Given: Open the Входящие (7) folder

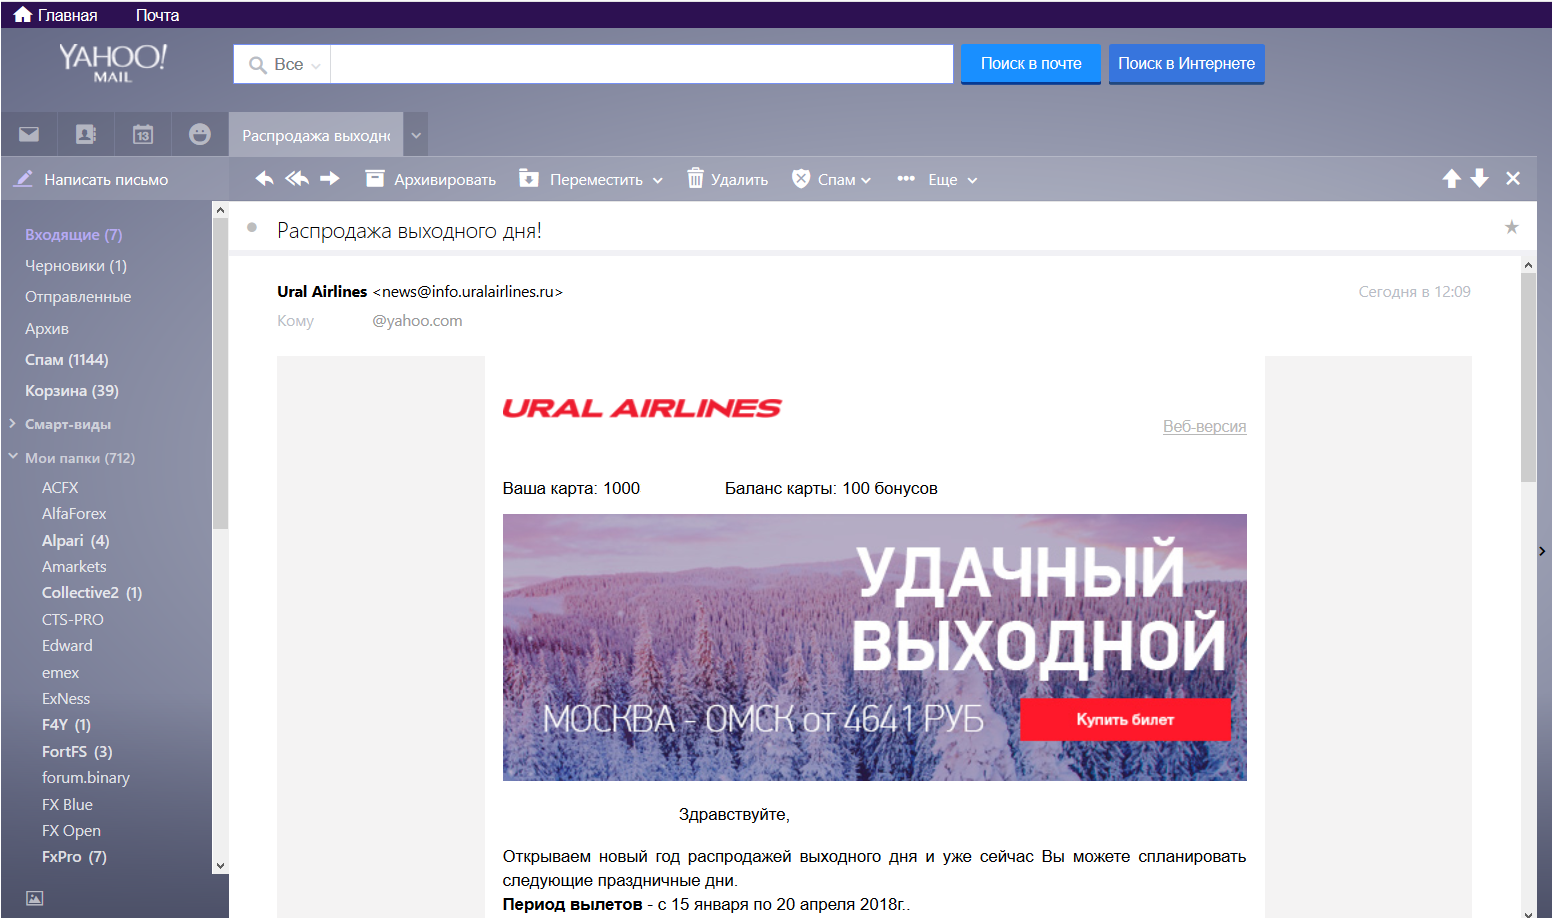Looking at the screenshot, I should pyautogui.click(x=73, y=234).
